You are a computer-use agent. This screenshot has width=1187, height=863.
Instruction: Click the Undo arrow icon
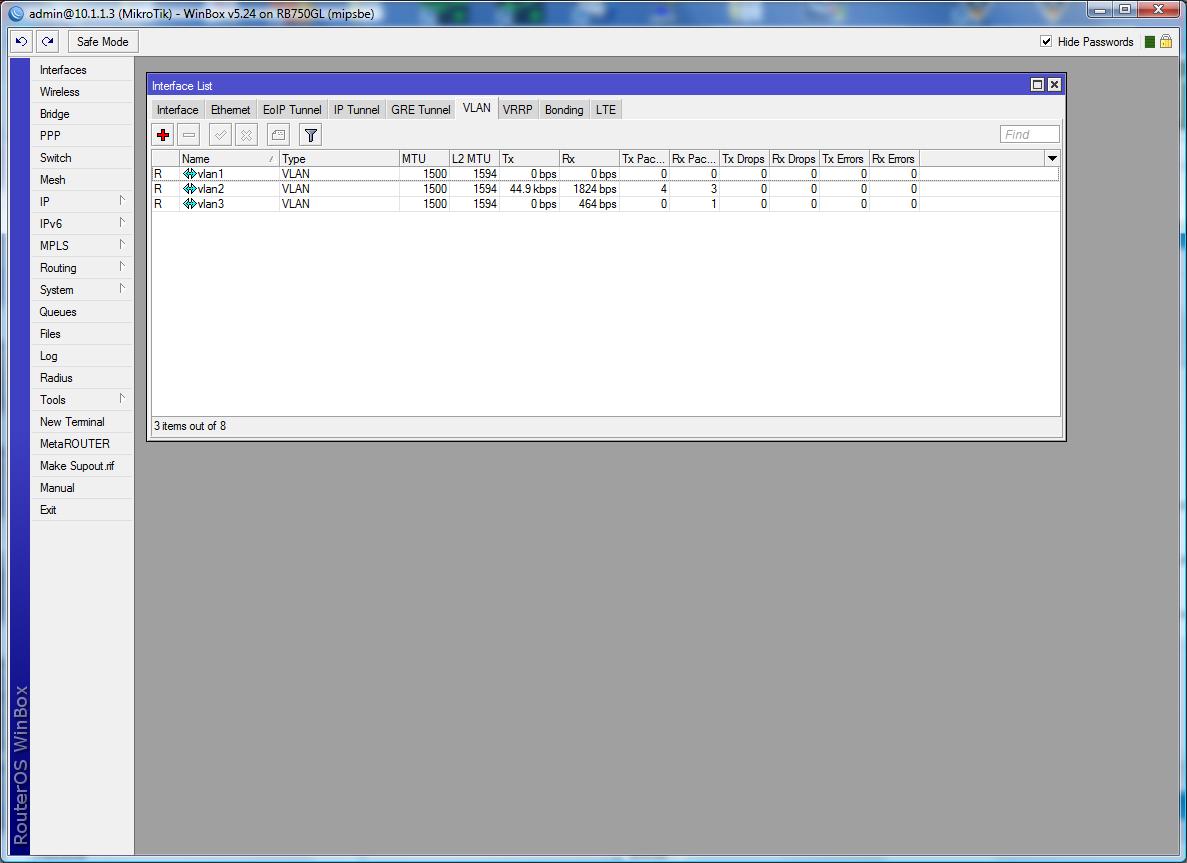pos(20,41)
